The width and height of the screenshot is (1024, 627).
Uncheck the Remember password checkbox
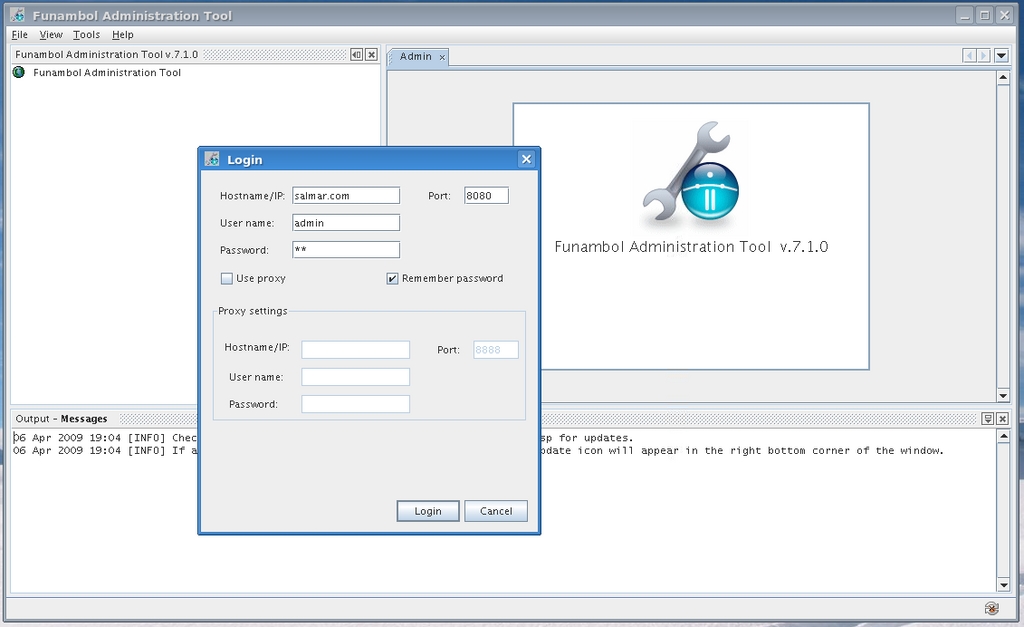(393, 278)
